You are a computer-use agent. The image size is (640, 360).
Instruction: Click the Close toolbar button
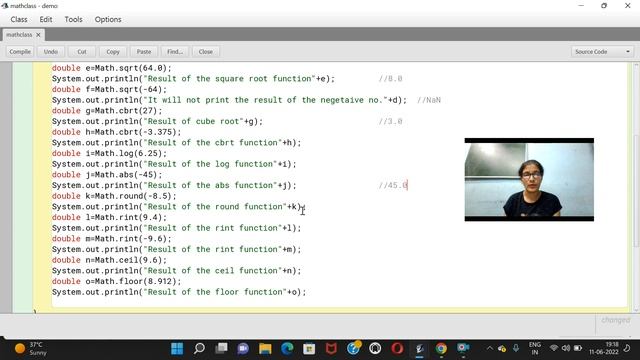click(206, 52)
